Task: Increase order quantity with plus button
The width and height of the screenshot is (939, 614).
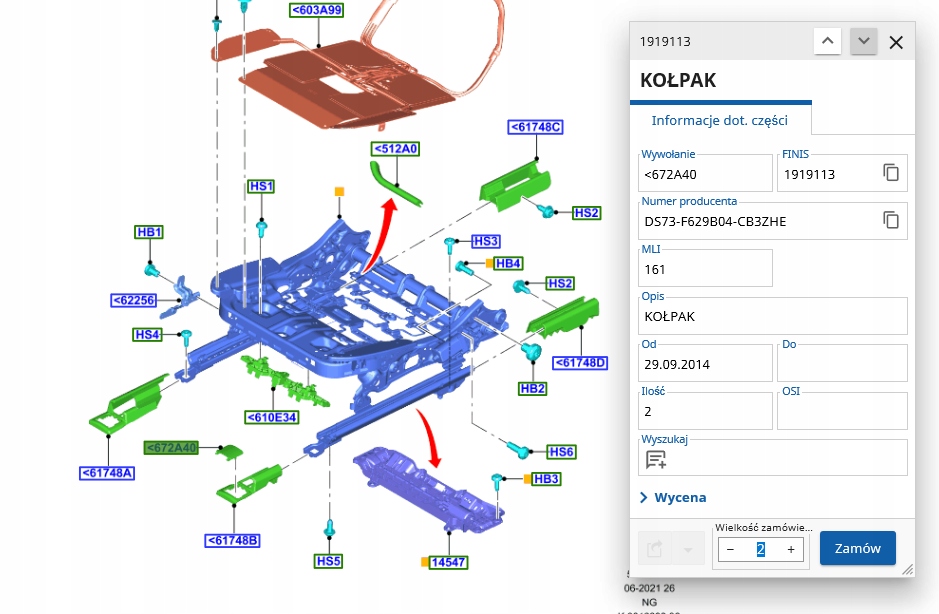Action: (791, 549)
